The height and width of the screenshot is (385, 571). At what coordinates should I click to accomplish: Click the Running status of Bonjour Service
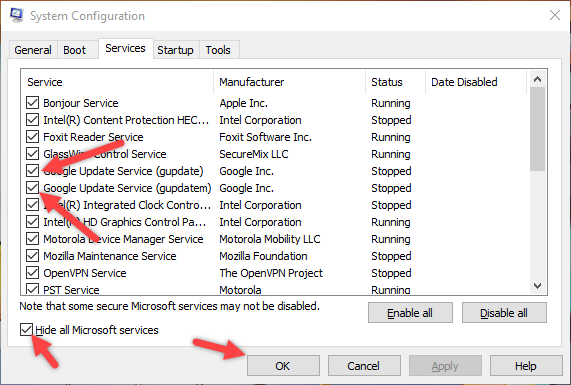click(391, 103)
